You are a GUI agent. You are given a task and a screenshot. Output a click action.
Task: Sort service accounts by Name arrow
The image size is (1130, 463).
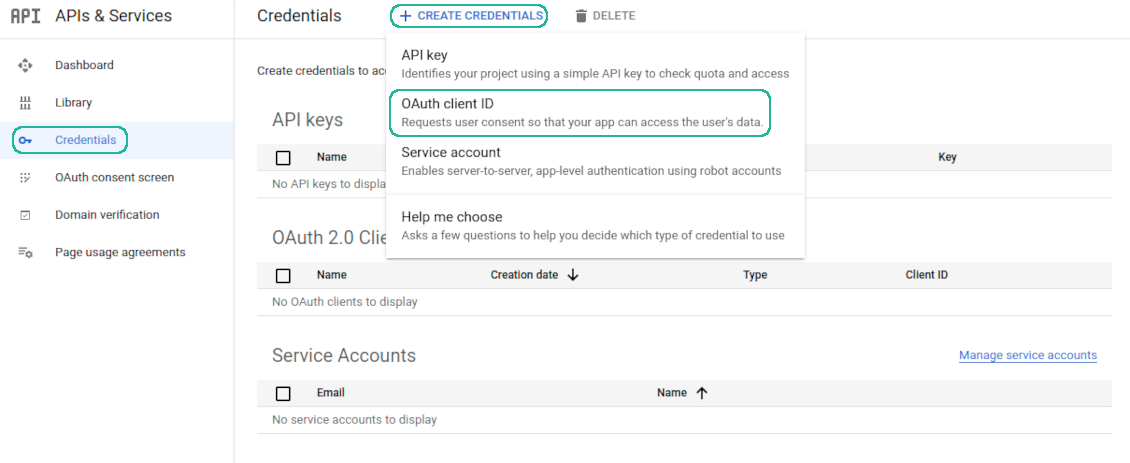pyautogui.click(x=701, y=393)
